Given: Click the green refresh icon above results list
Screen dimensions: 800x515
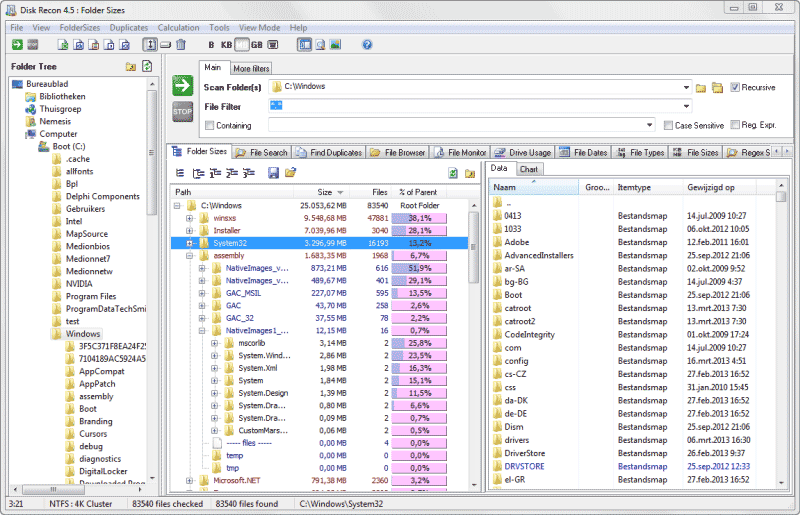Looking at the screenshot, I should coord(453,174).
